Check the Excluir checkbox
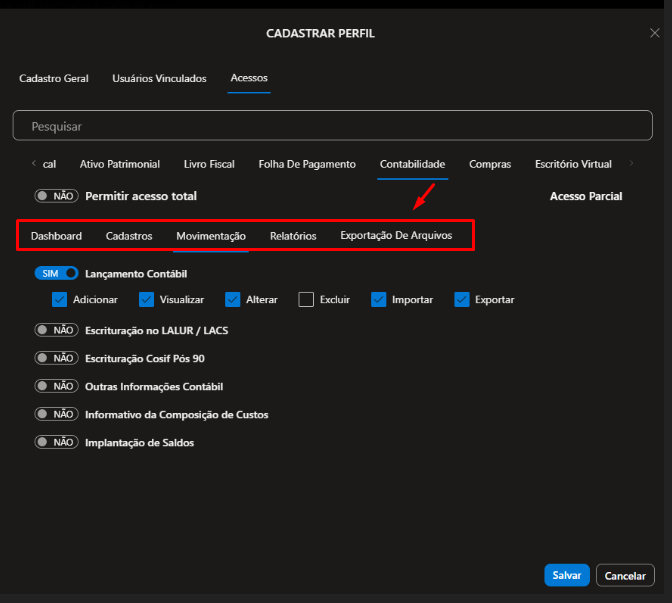Screen dimensions: 672x603 pyautogui.click(x=306, y=299)
